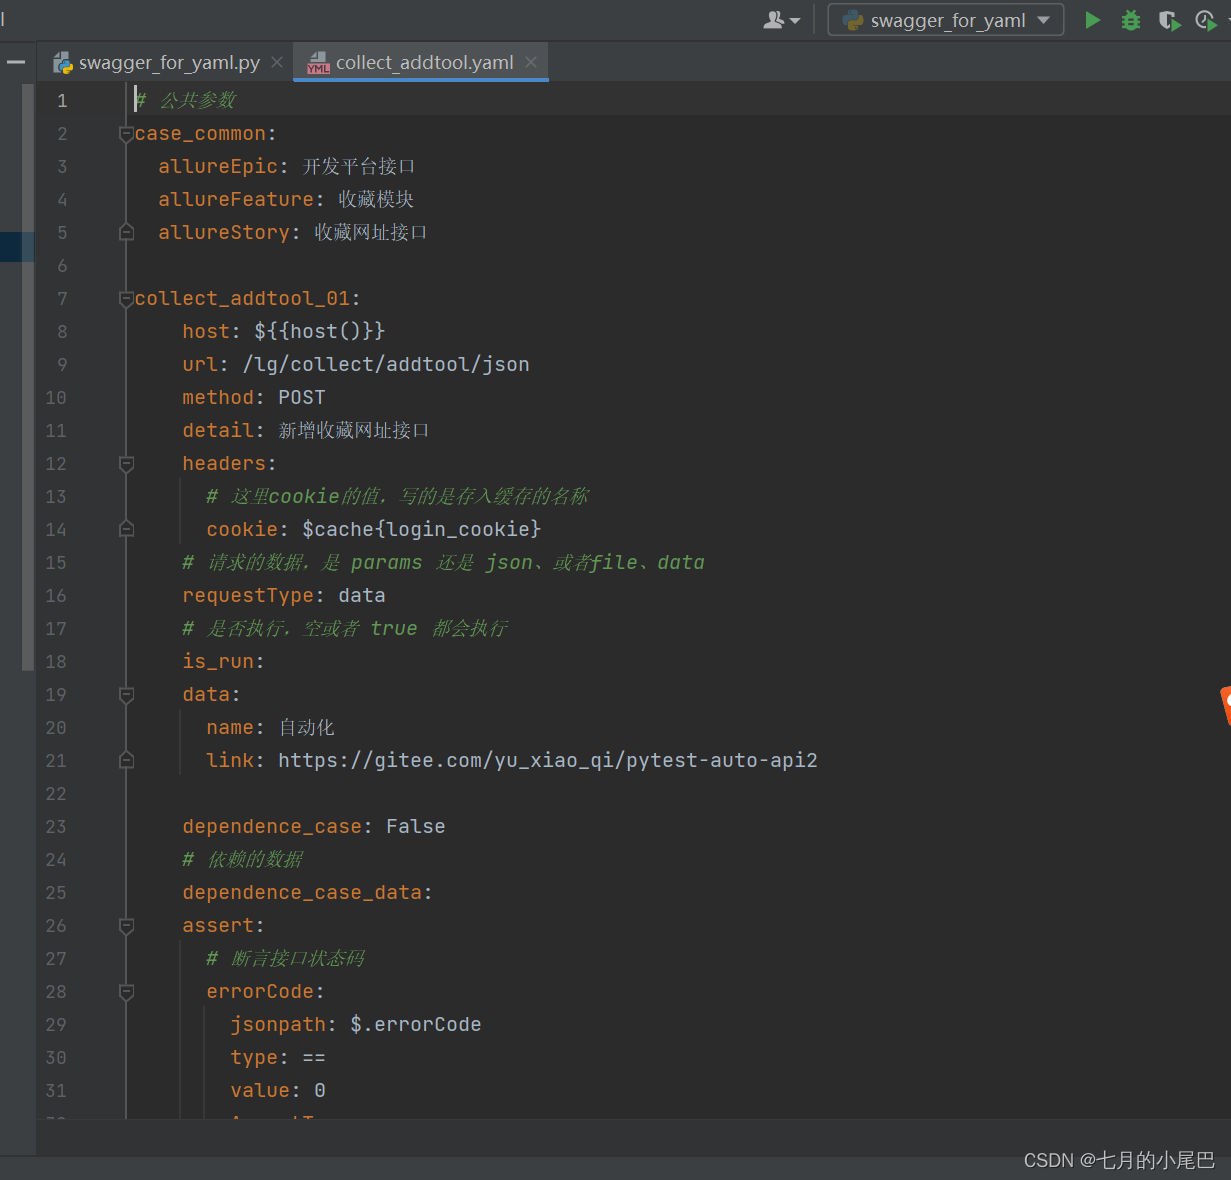The image size is (1231, 1180).
Task: Close the swagger_for_yaml.py tab
Action: 277,63
